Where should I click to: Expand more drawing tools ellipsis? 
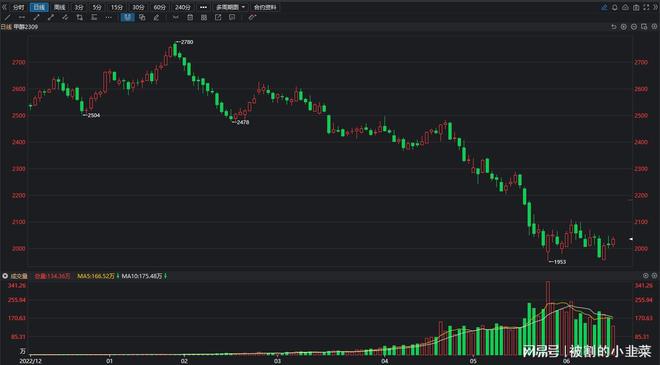(x=109, y=18)
